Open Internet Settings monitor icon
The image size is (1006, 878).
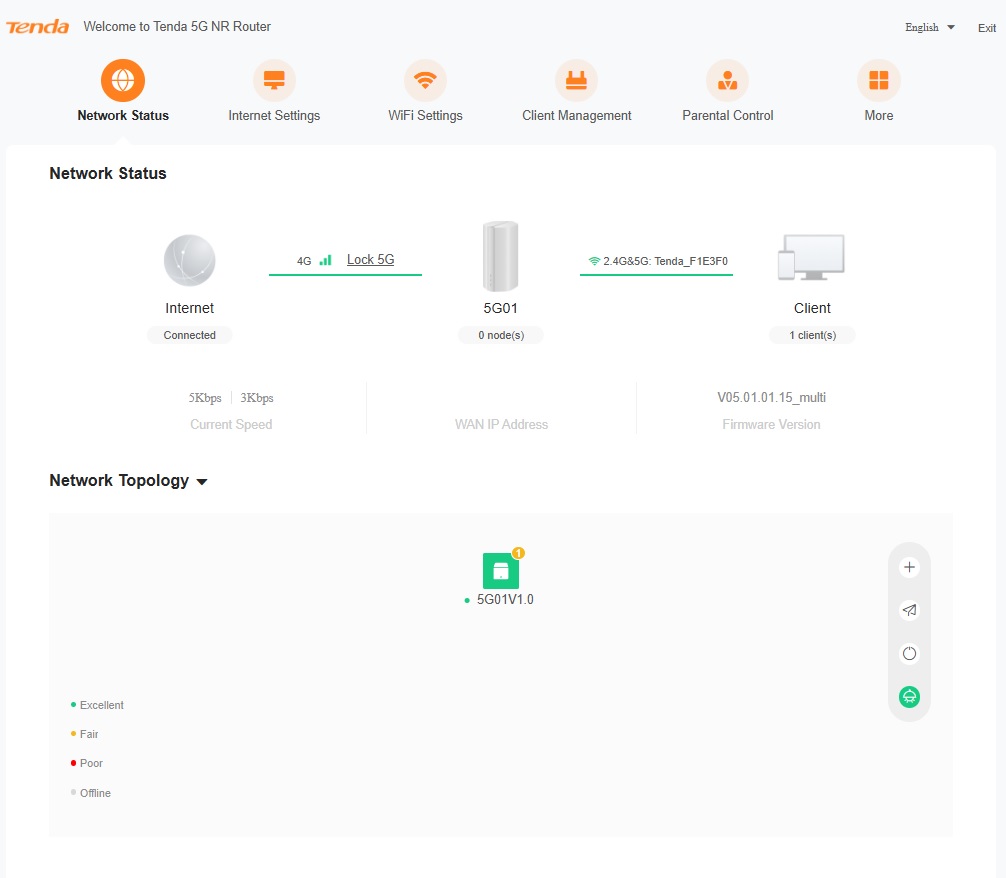274,80
